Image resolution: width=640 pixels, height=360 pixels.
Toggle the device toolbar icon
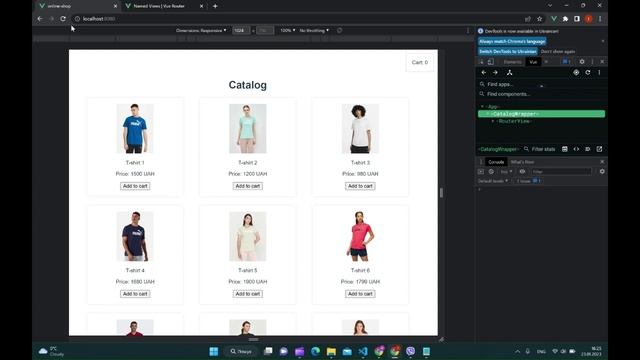(x=491, y=62)
